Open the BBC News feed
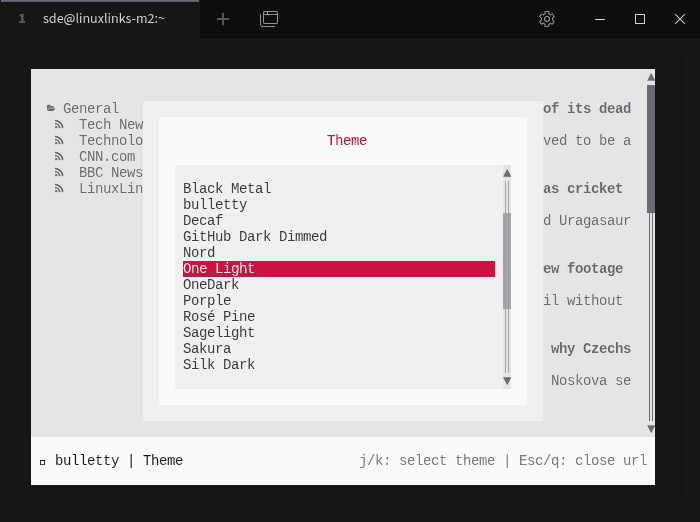 [x=111, y=172]
